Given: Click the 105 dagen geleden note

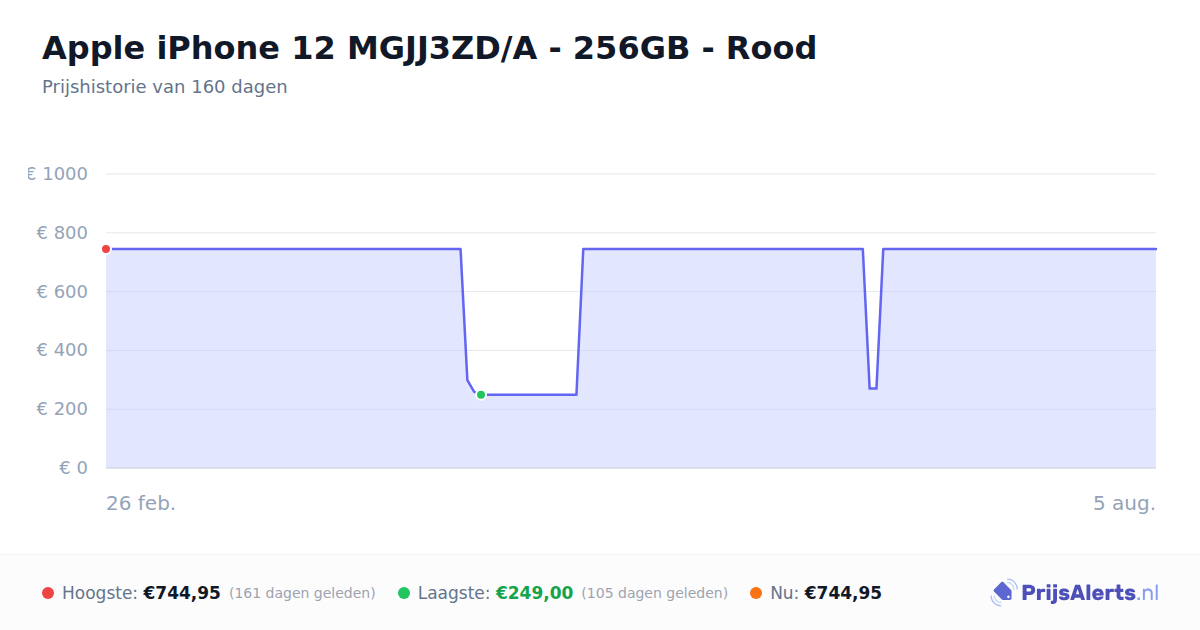Looking at the screenshot, I should 654,593.
